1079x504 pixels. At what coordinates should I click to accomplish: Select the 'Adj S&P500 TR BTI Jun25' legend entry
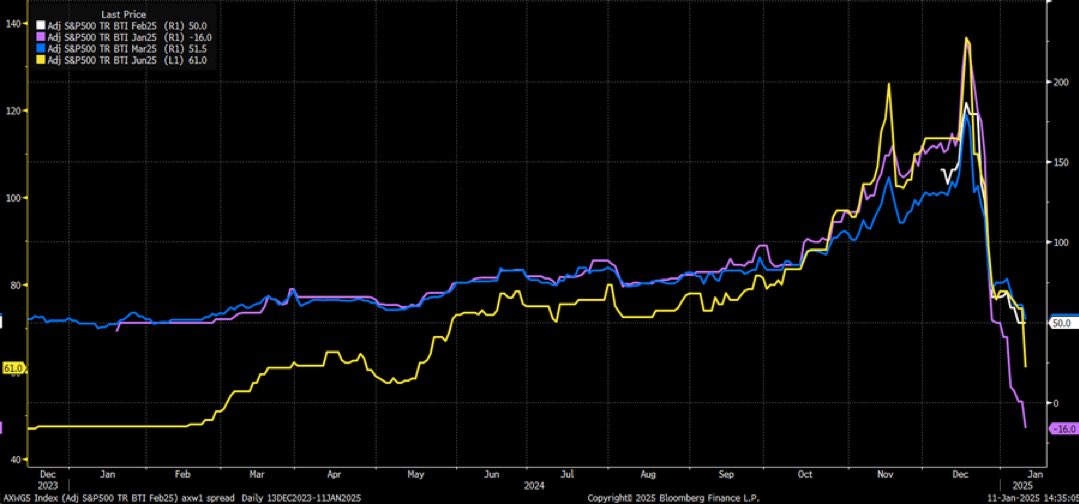(124, 61)
